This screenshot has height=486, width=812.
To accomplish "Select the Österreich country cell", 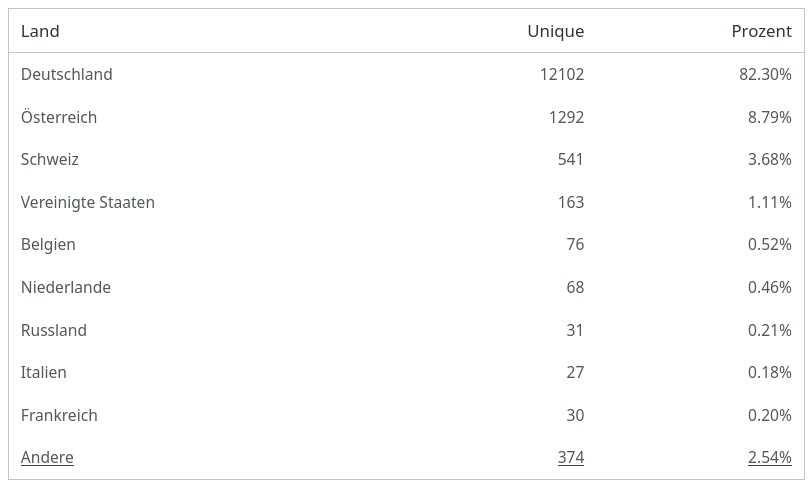I will pyautogui.click(x=59, y=117).
